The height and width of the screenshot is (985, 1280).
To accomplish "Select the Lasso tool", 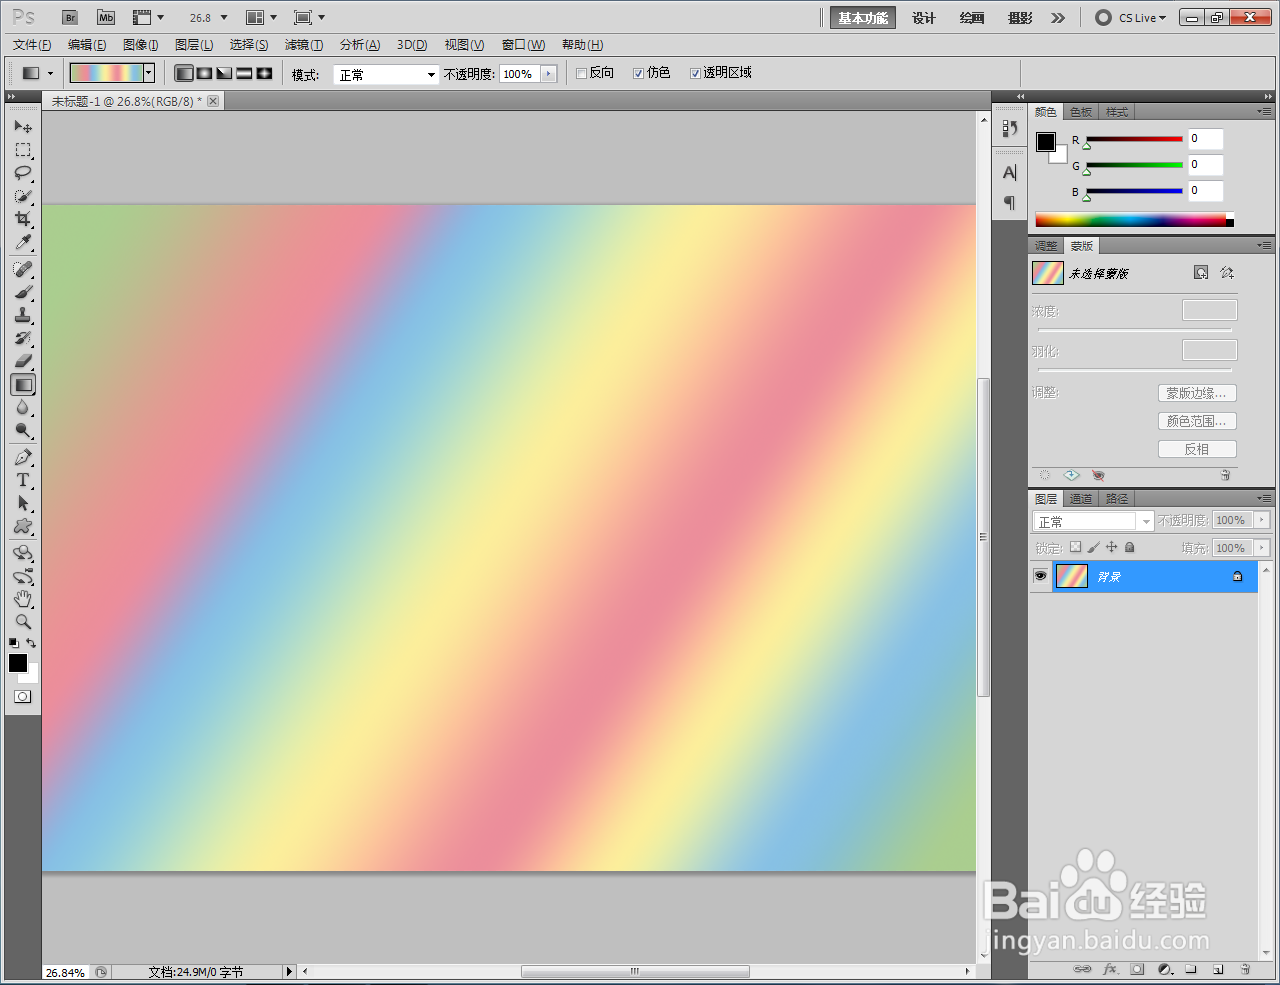I will 23,173.
